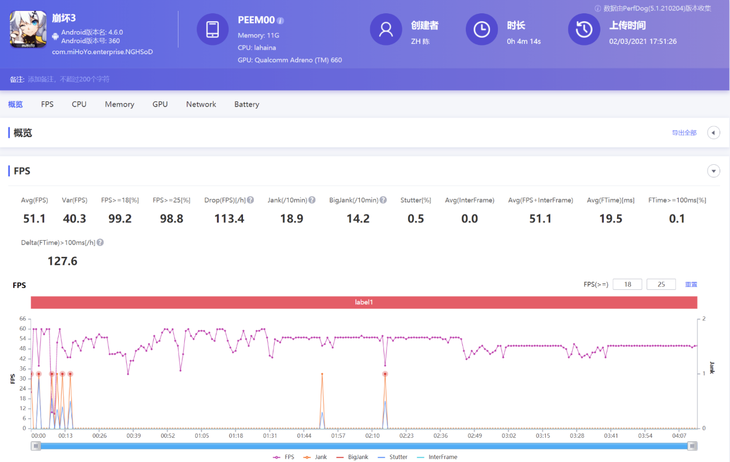This screenshot has width=730, height=462.
Task: Toggle FPS series in chart legend
Action: pyautogui.click(x=285, y=457)
